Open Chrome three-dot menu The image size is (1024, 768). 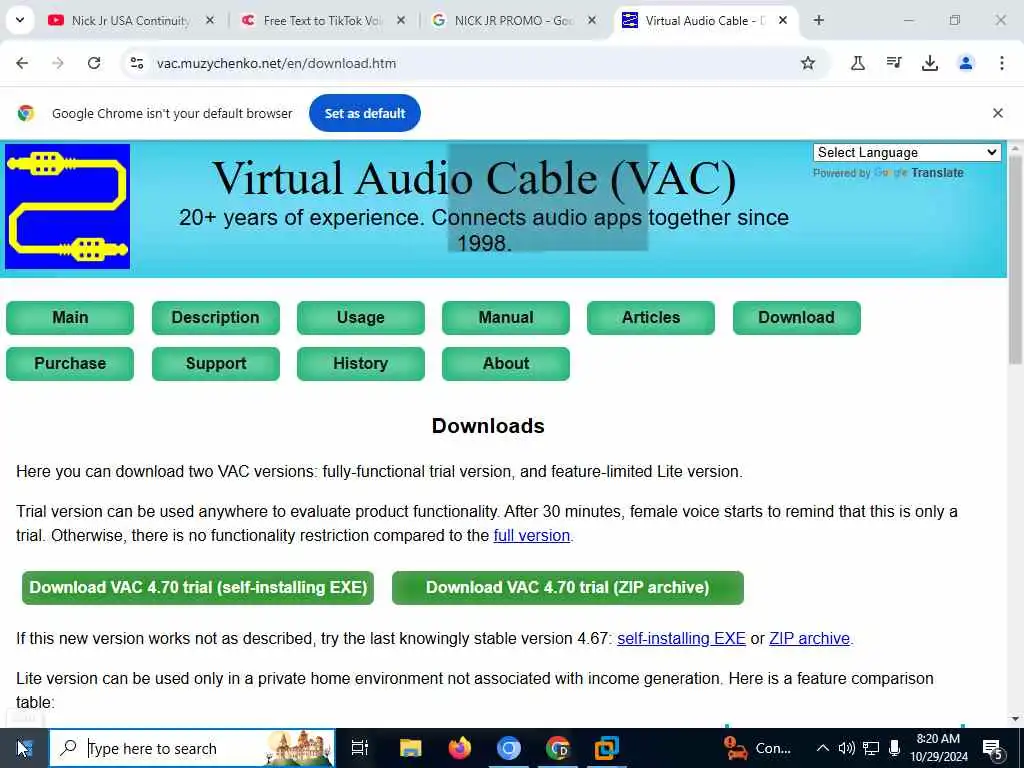point(1002,63)
